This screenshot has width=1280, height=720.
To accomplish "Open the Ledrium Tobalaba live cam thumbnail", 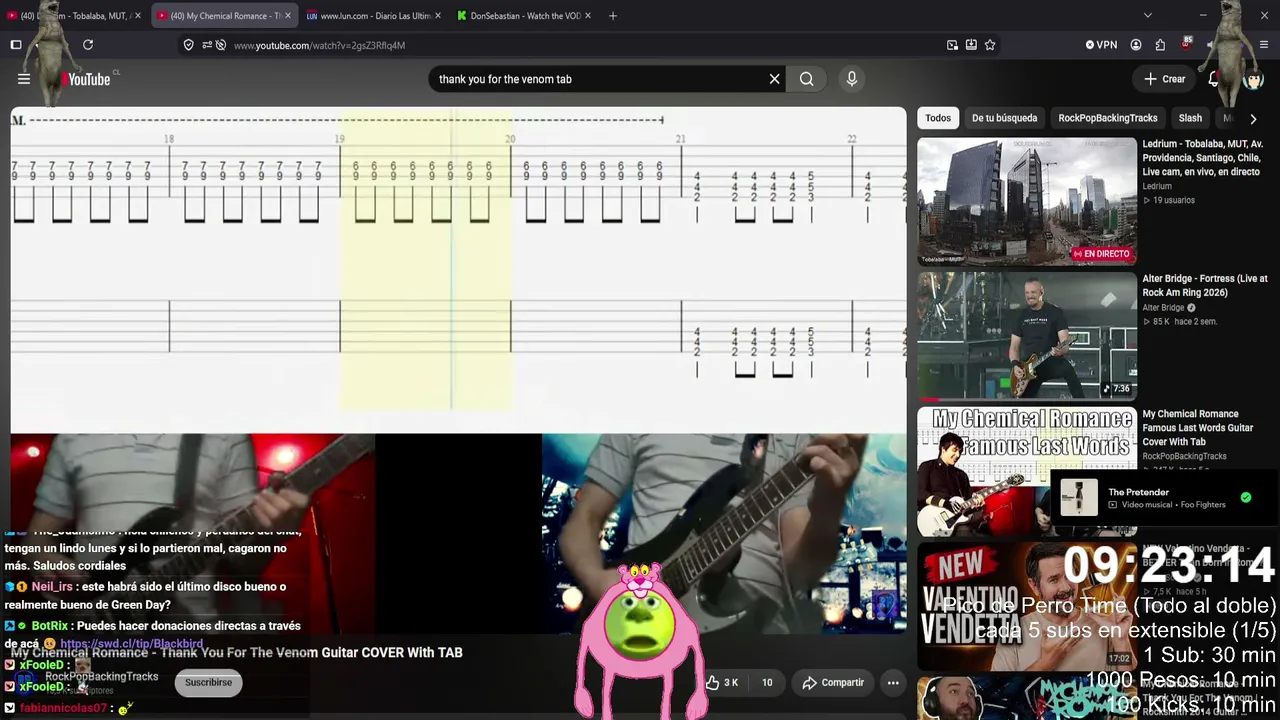I will tap(1027, 201).
